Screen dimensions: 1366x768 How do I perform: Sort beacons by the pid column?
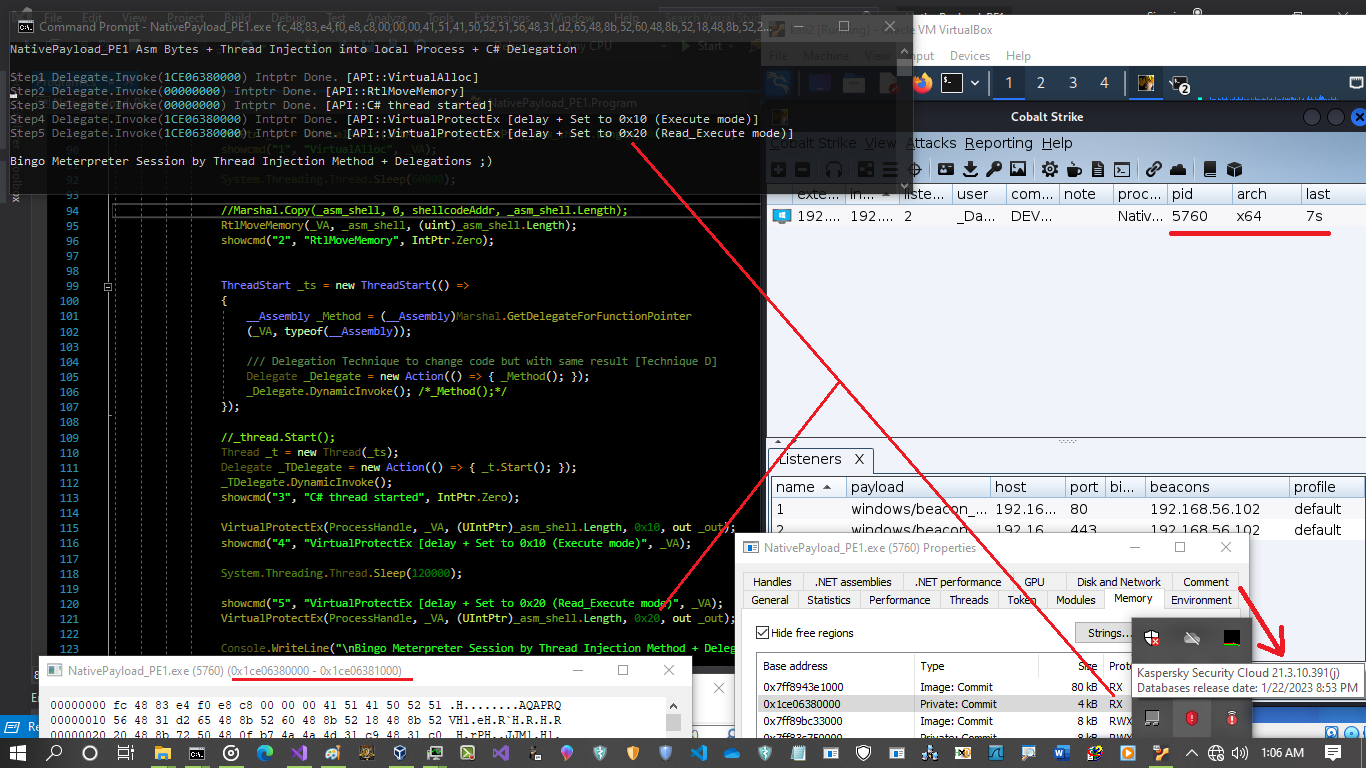[x=1199, y=194]
